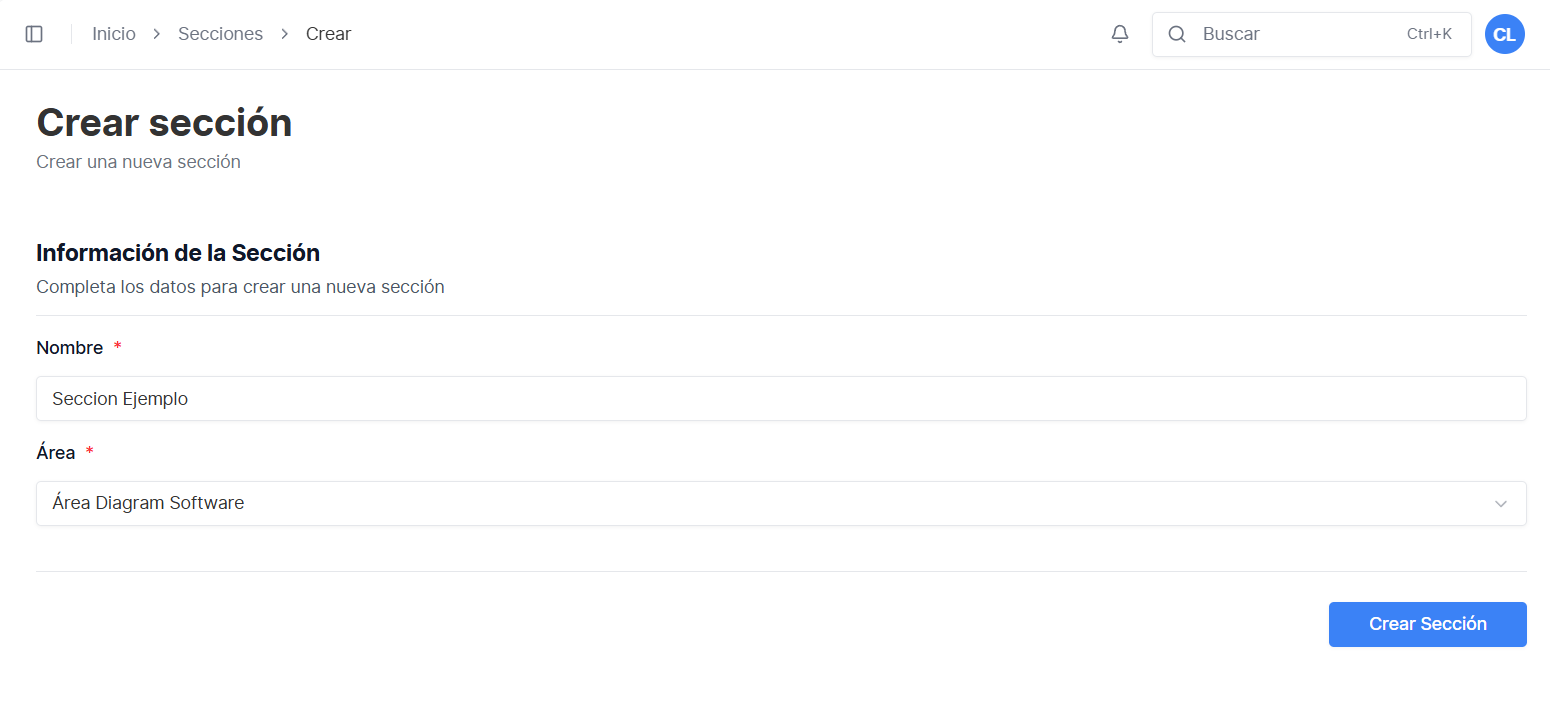Go to the Inicio breadcrumb

114,34
